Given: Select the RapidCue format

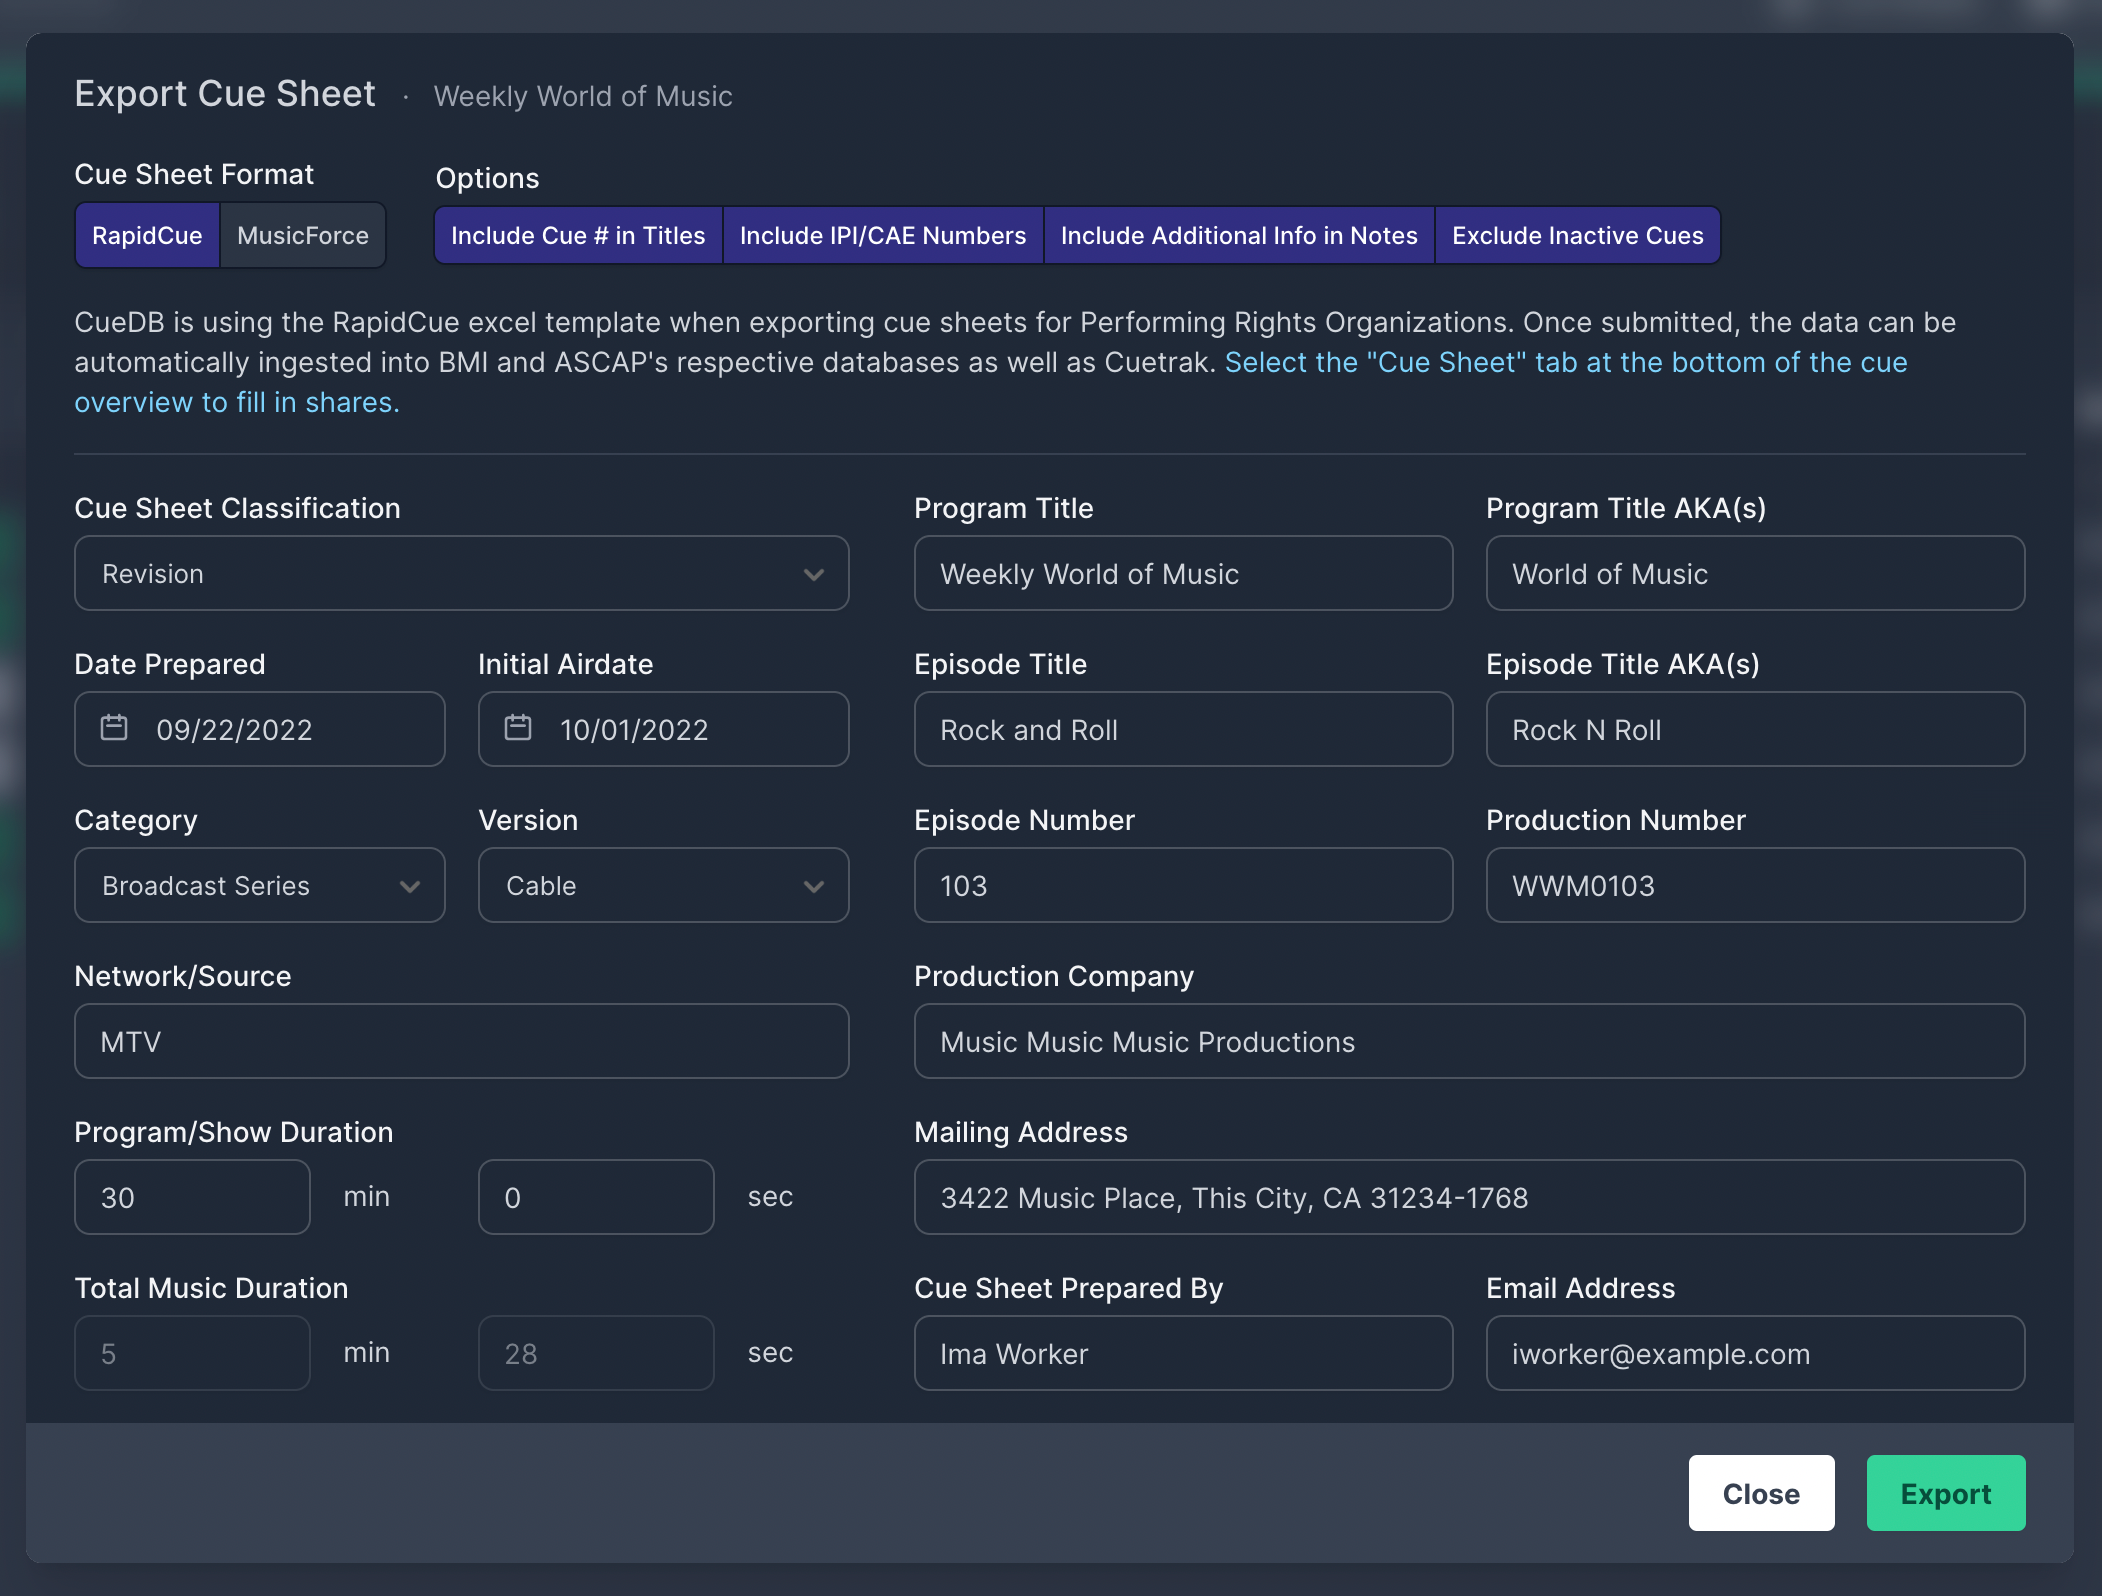Looking at the screenshot, I should click(147, 236).
